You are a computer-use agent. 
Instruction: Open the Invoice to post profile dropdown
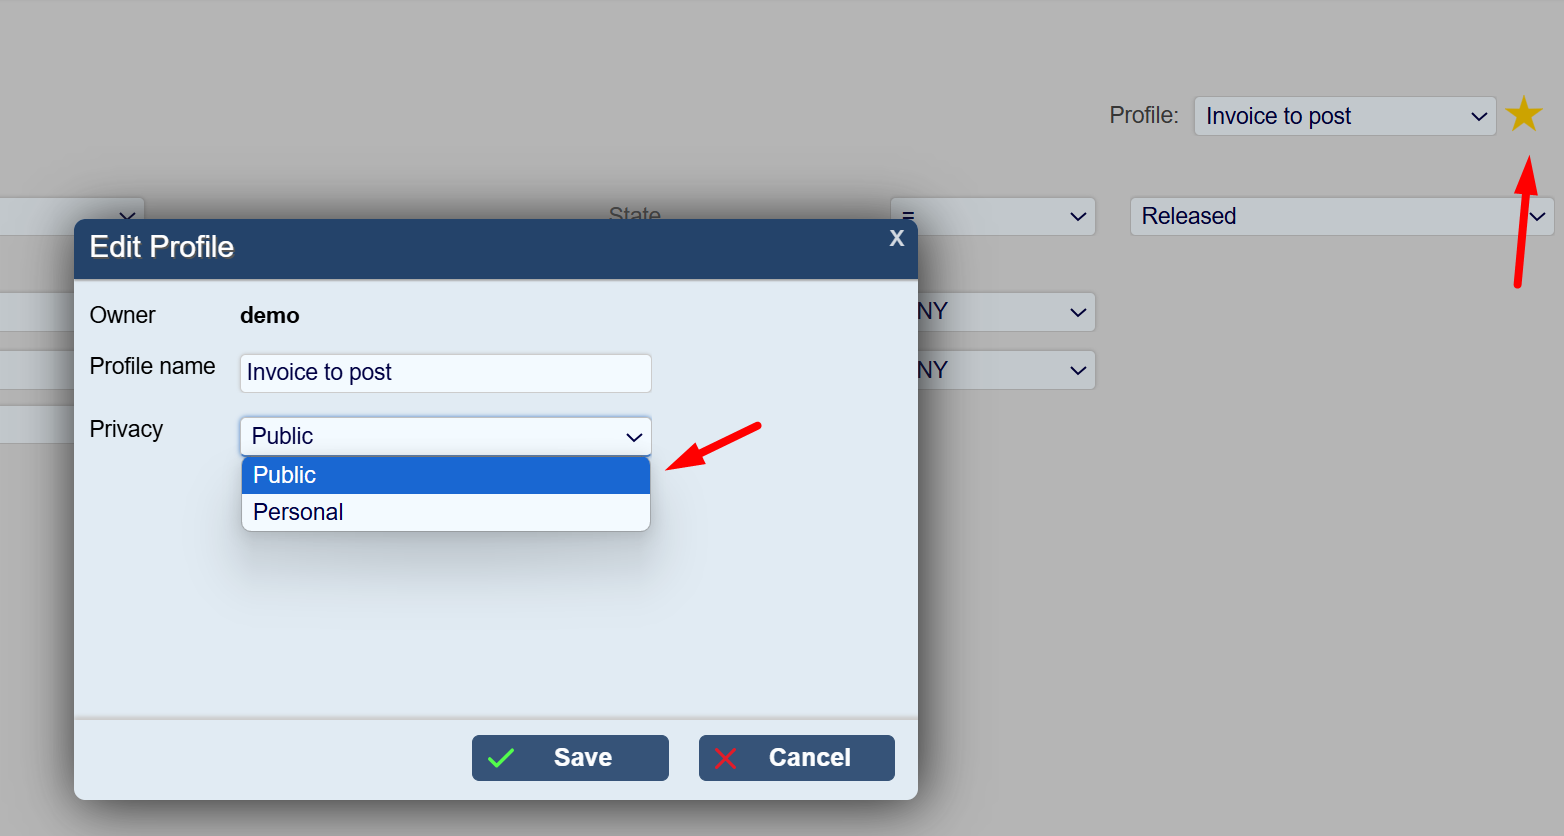coord(1345,116)
